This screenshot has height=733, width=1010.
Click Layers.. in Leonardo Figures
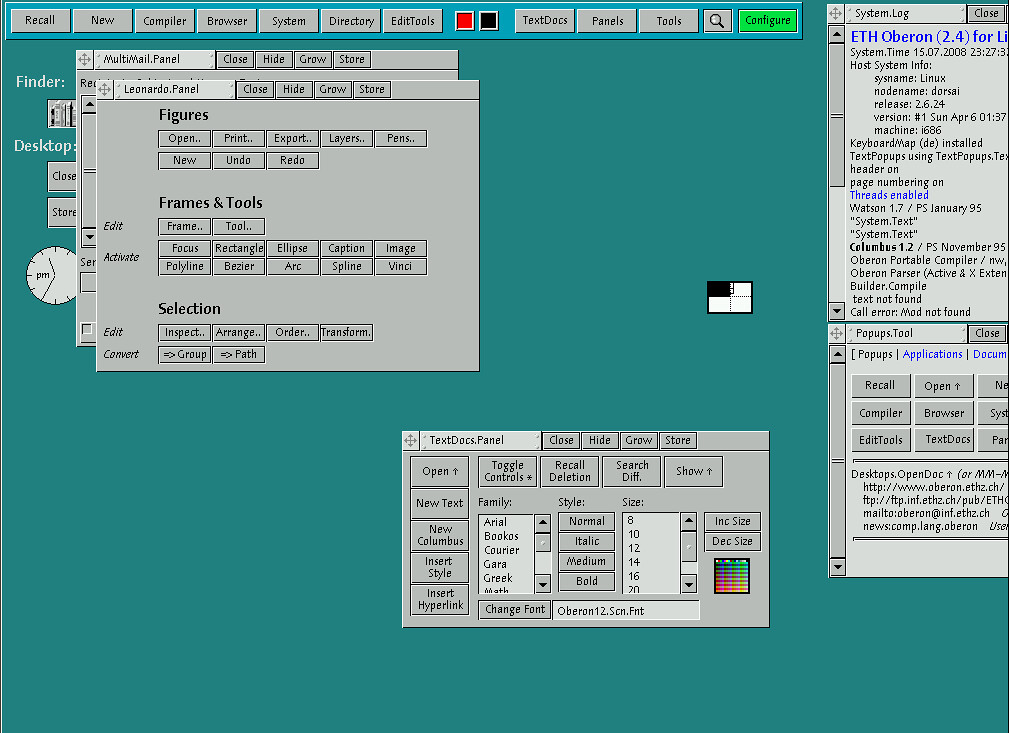[347, 138]
